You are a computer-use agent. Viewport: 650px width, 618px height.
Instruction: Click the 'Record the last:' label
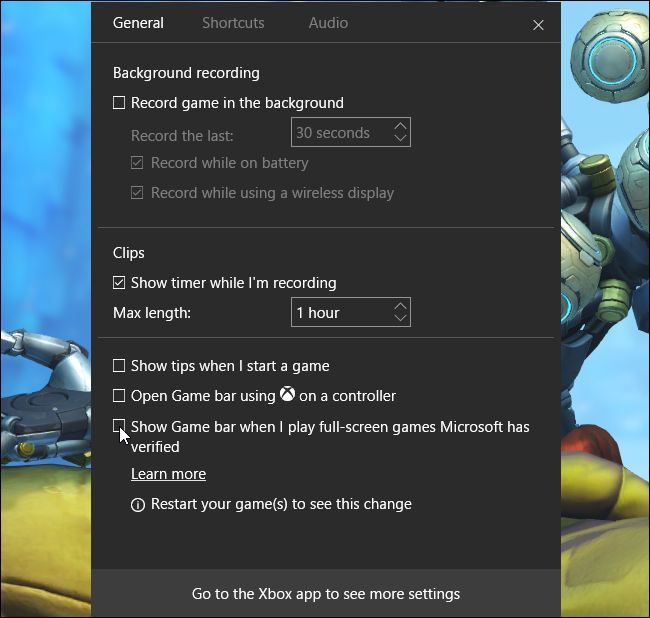click(182, 136)
